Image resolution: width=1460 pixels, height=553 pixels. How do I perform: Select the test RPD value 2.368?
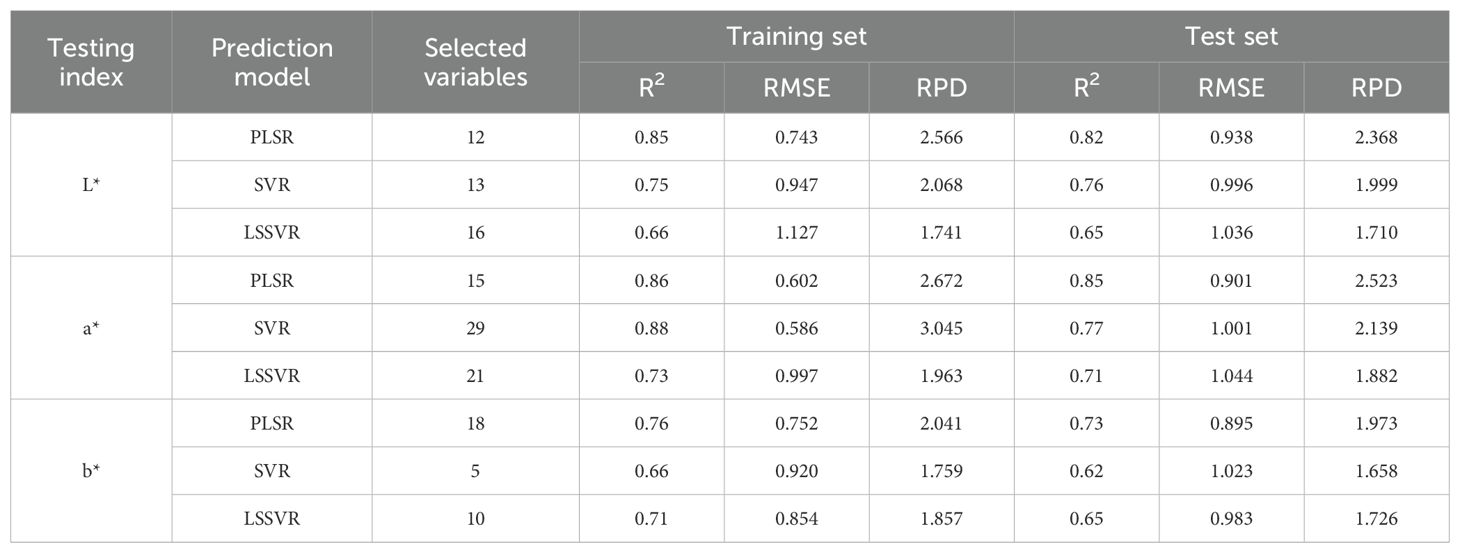pyautogui.click(x=1375, y=137)
